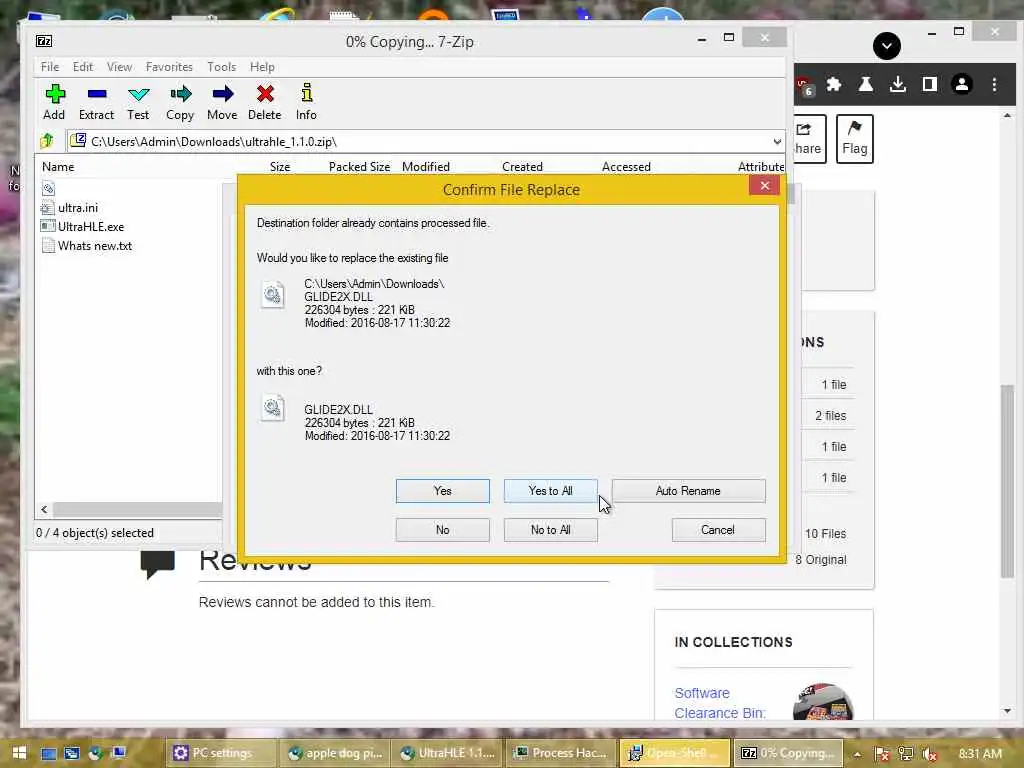
Task: Click the 2 files download row
Action: pyautogui.click(x=830, y=415)
